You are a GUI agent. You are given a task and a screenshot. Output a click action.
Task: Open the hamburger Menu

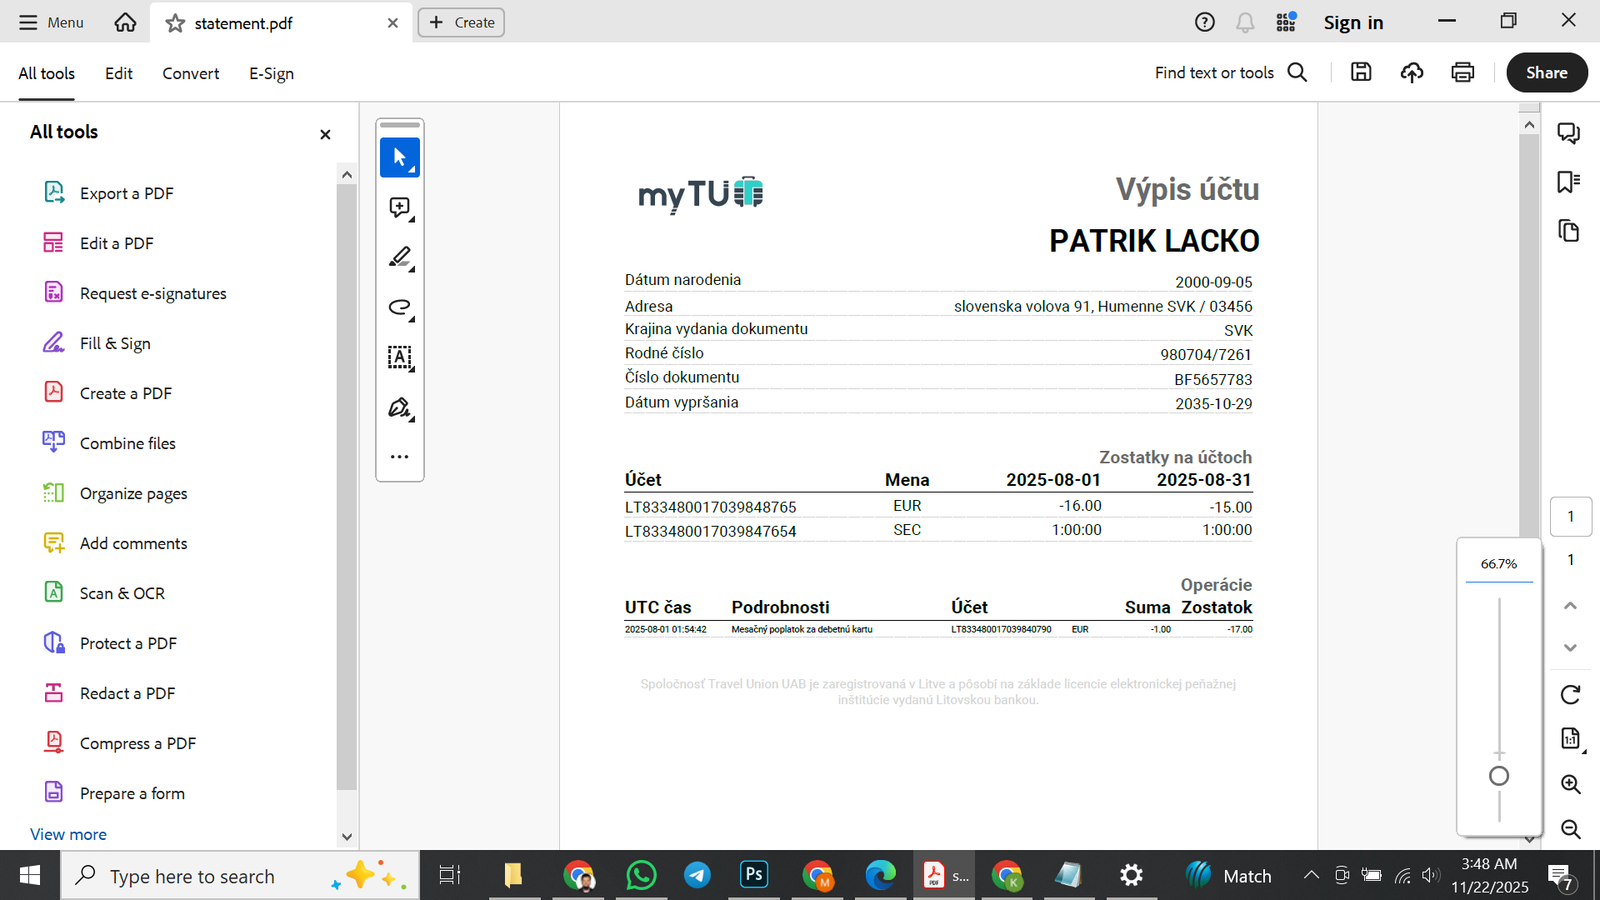point(50,21)
